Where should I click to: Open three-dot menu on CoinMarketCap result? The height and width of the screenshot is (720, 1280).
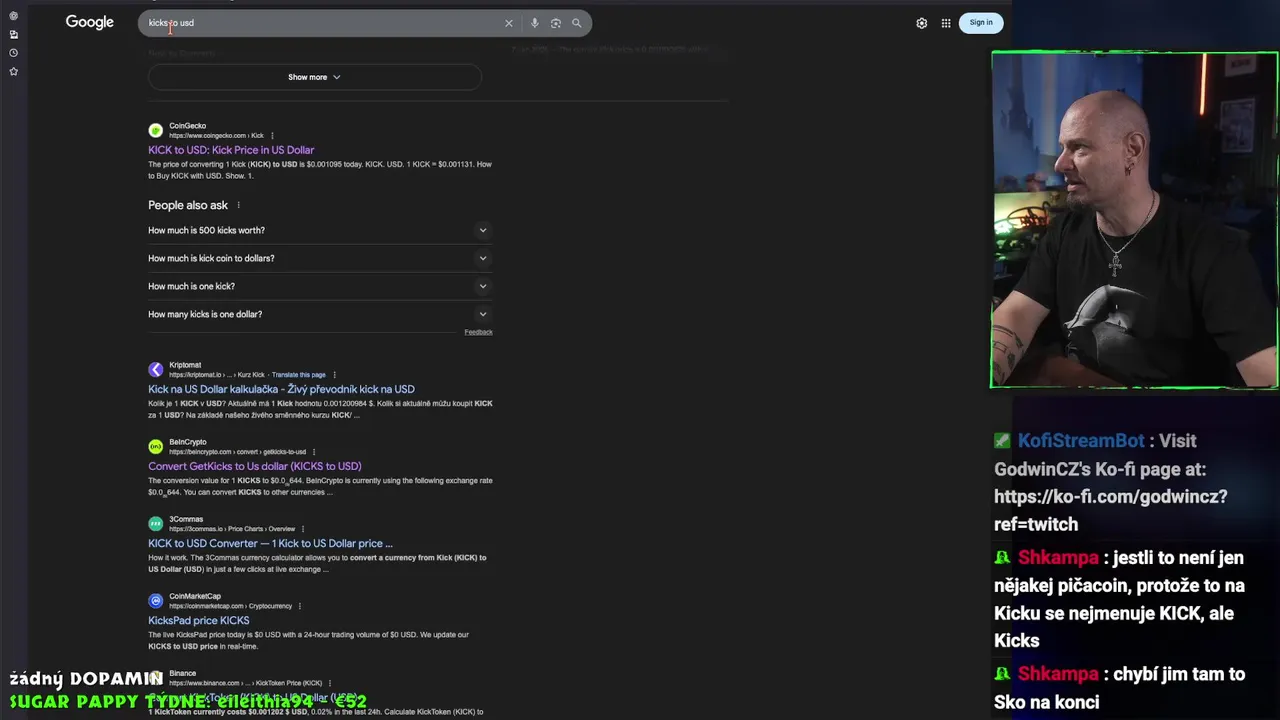[300, 606]
